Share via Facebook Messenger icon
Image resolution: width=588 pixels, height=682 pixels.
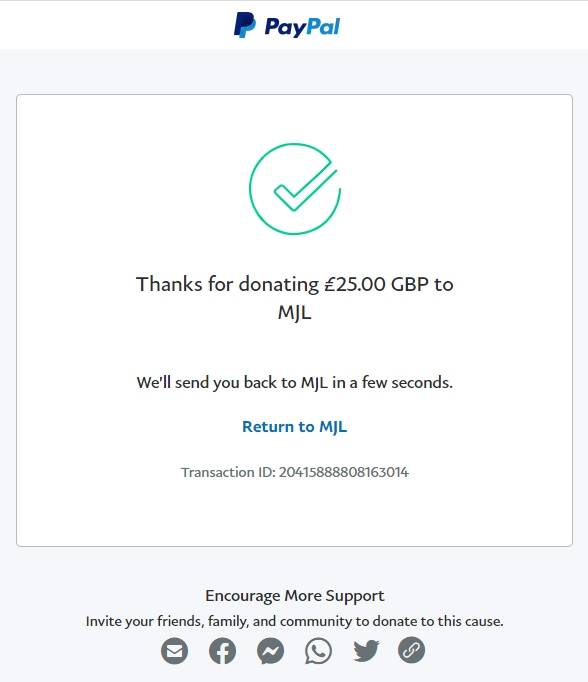click(270, 651)
